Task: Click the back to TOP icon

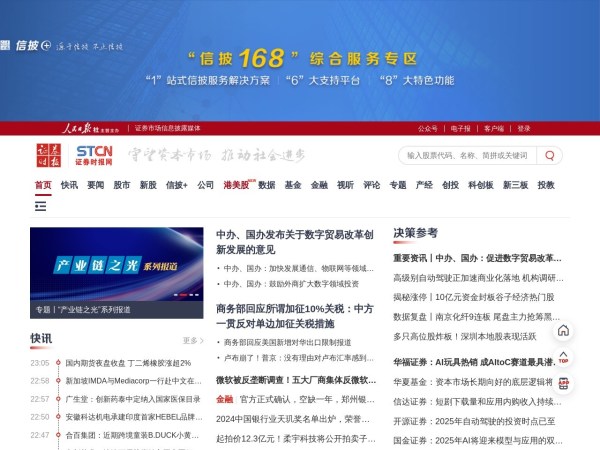Action: click(563, 357)
